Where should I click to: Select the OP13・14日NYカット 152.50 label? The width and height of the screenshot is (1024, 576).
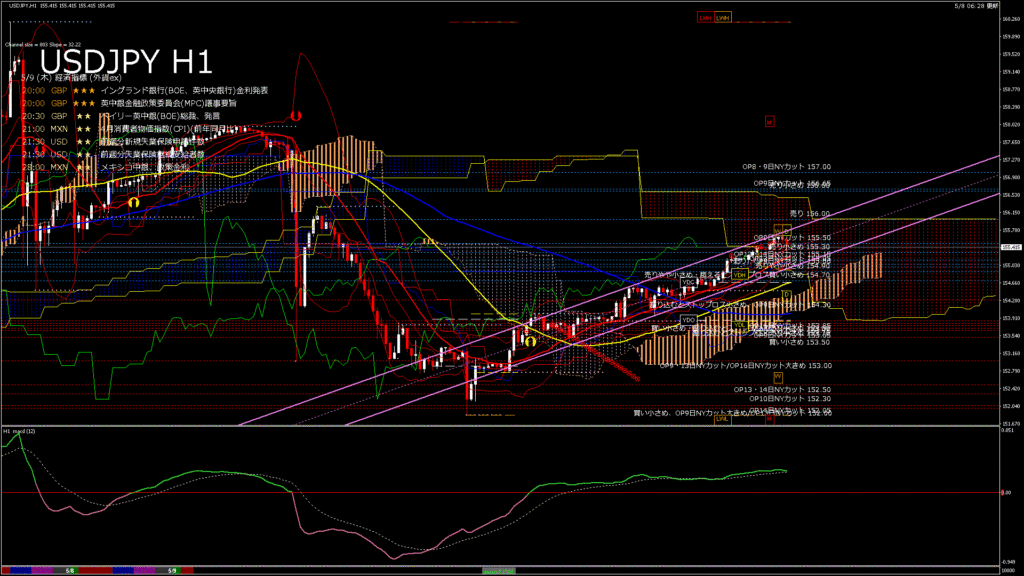(x=782, y=389)
